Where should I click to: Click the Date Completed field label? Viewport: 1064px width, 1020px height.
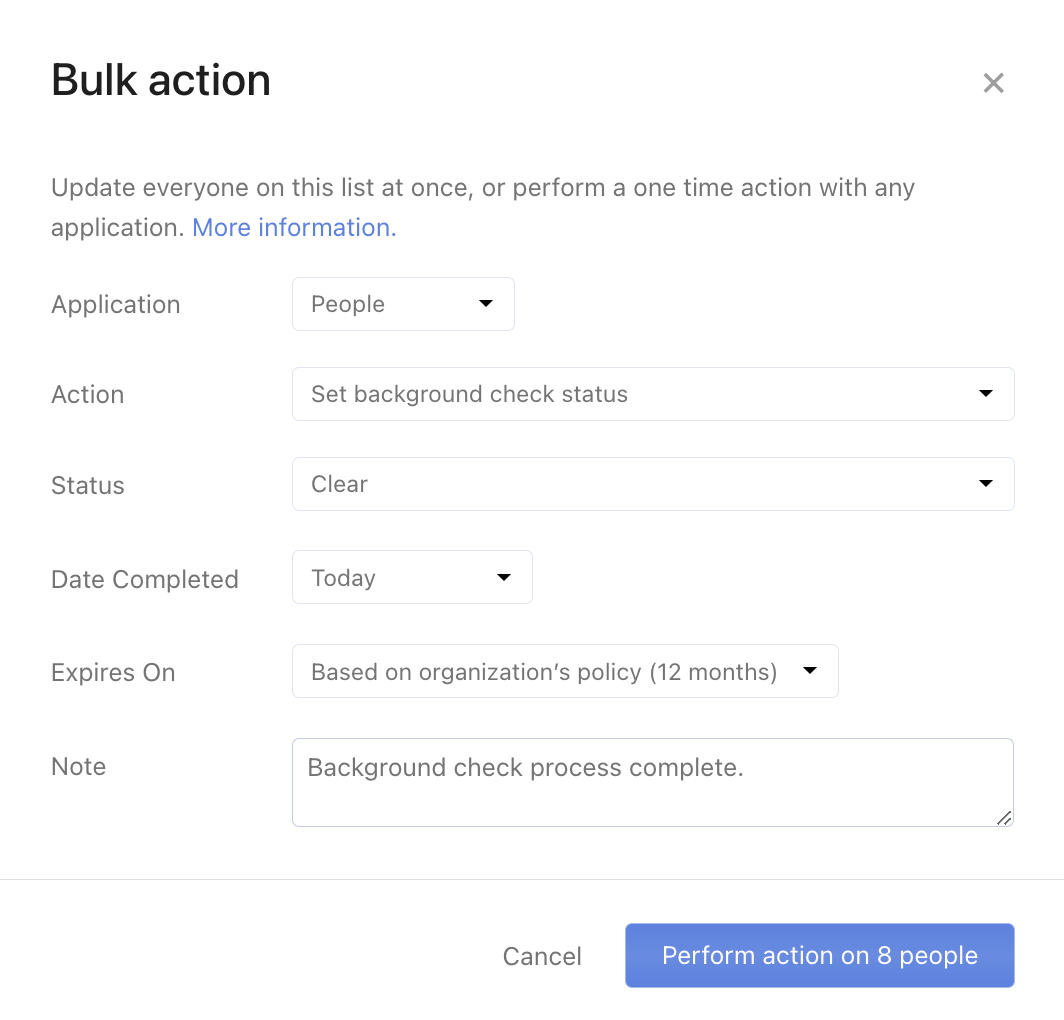click(x=145, y=580)
